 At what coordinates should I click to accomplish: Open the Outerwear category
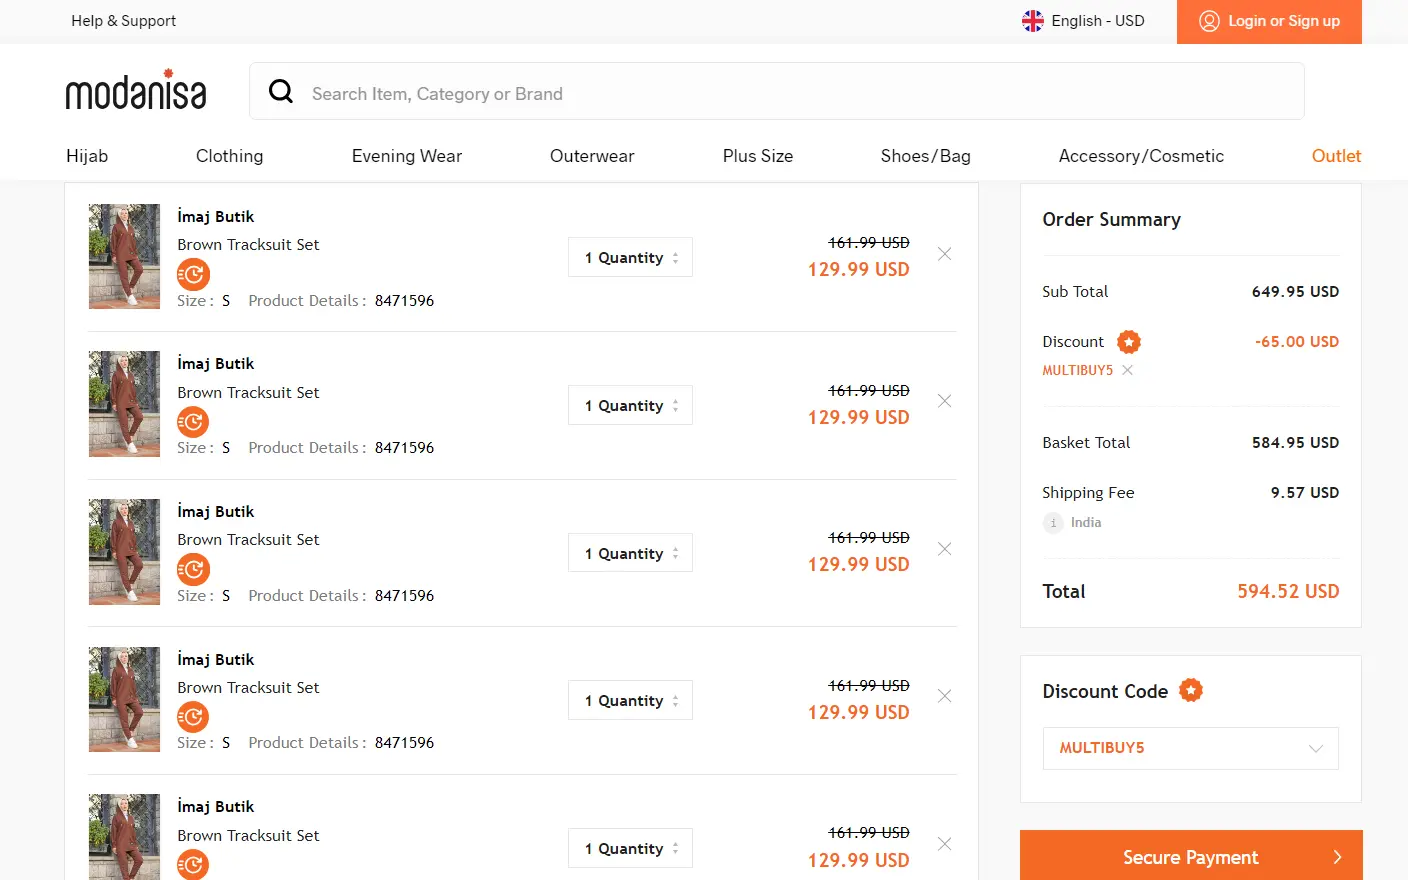click(592, 156)
